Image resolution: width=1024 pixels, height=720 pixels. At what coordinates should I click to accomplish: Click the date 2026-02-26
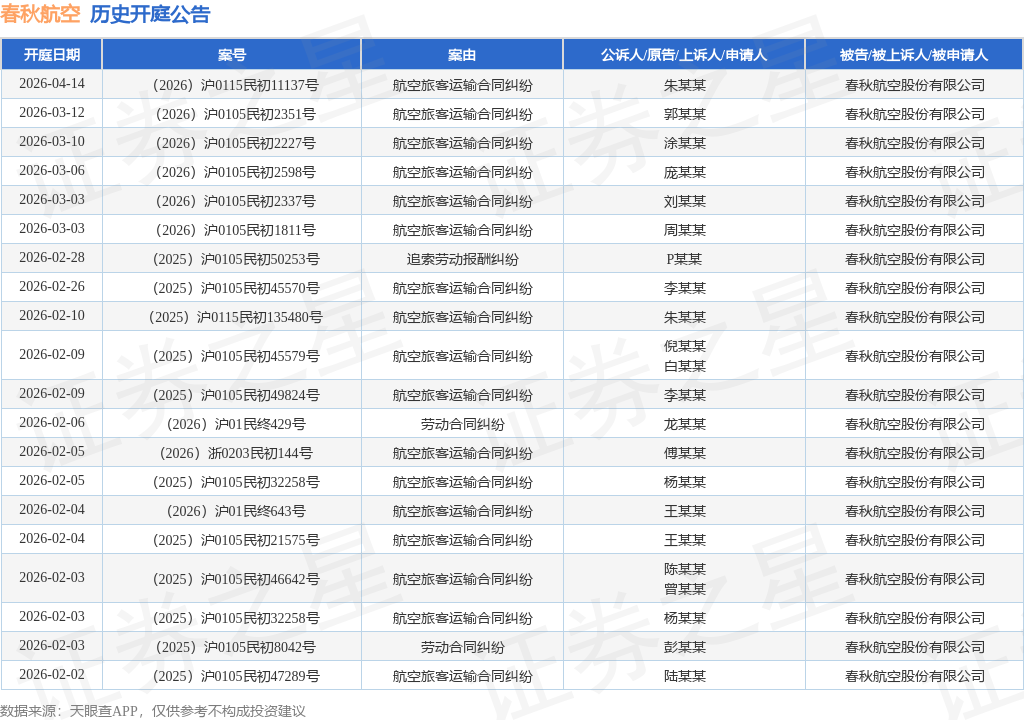(x=52, y=286)
